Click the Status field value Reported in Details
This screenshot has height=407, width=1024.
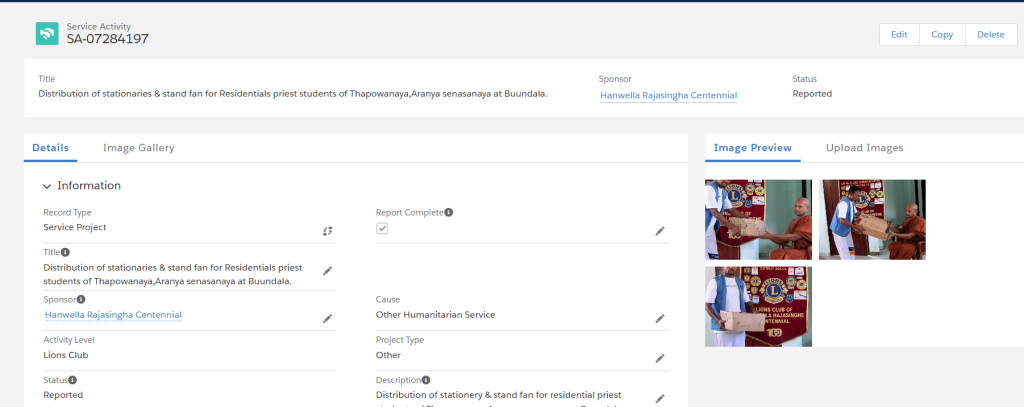(x=63, y=395)
